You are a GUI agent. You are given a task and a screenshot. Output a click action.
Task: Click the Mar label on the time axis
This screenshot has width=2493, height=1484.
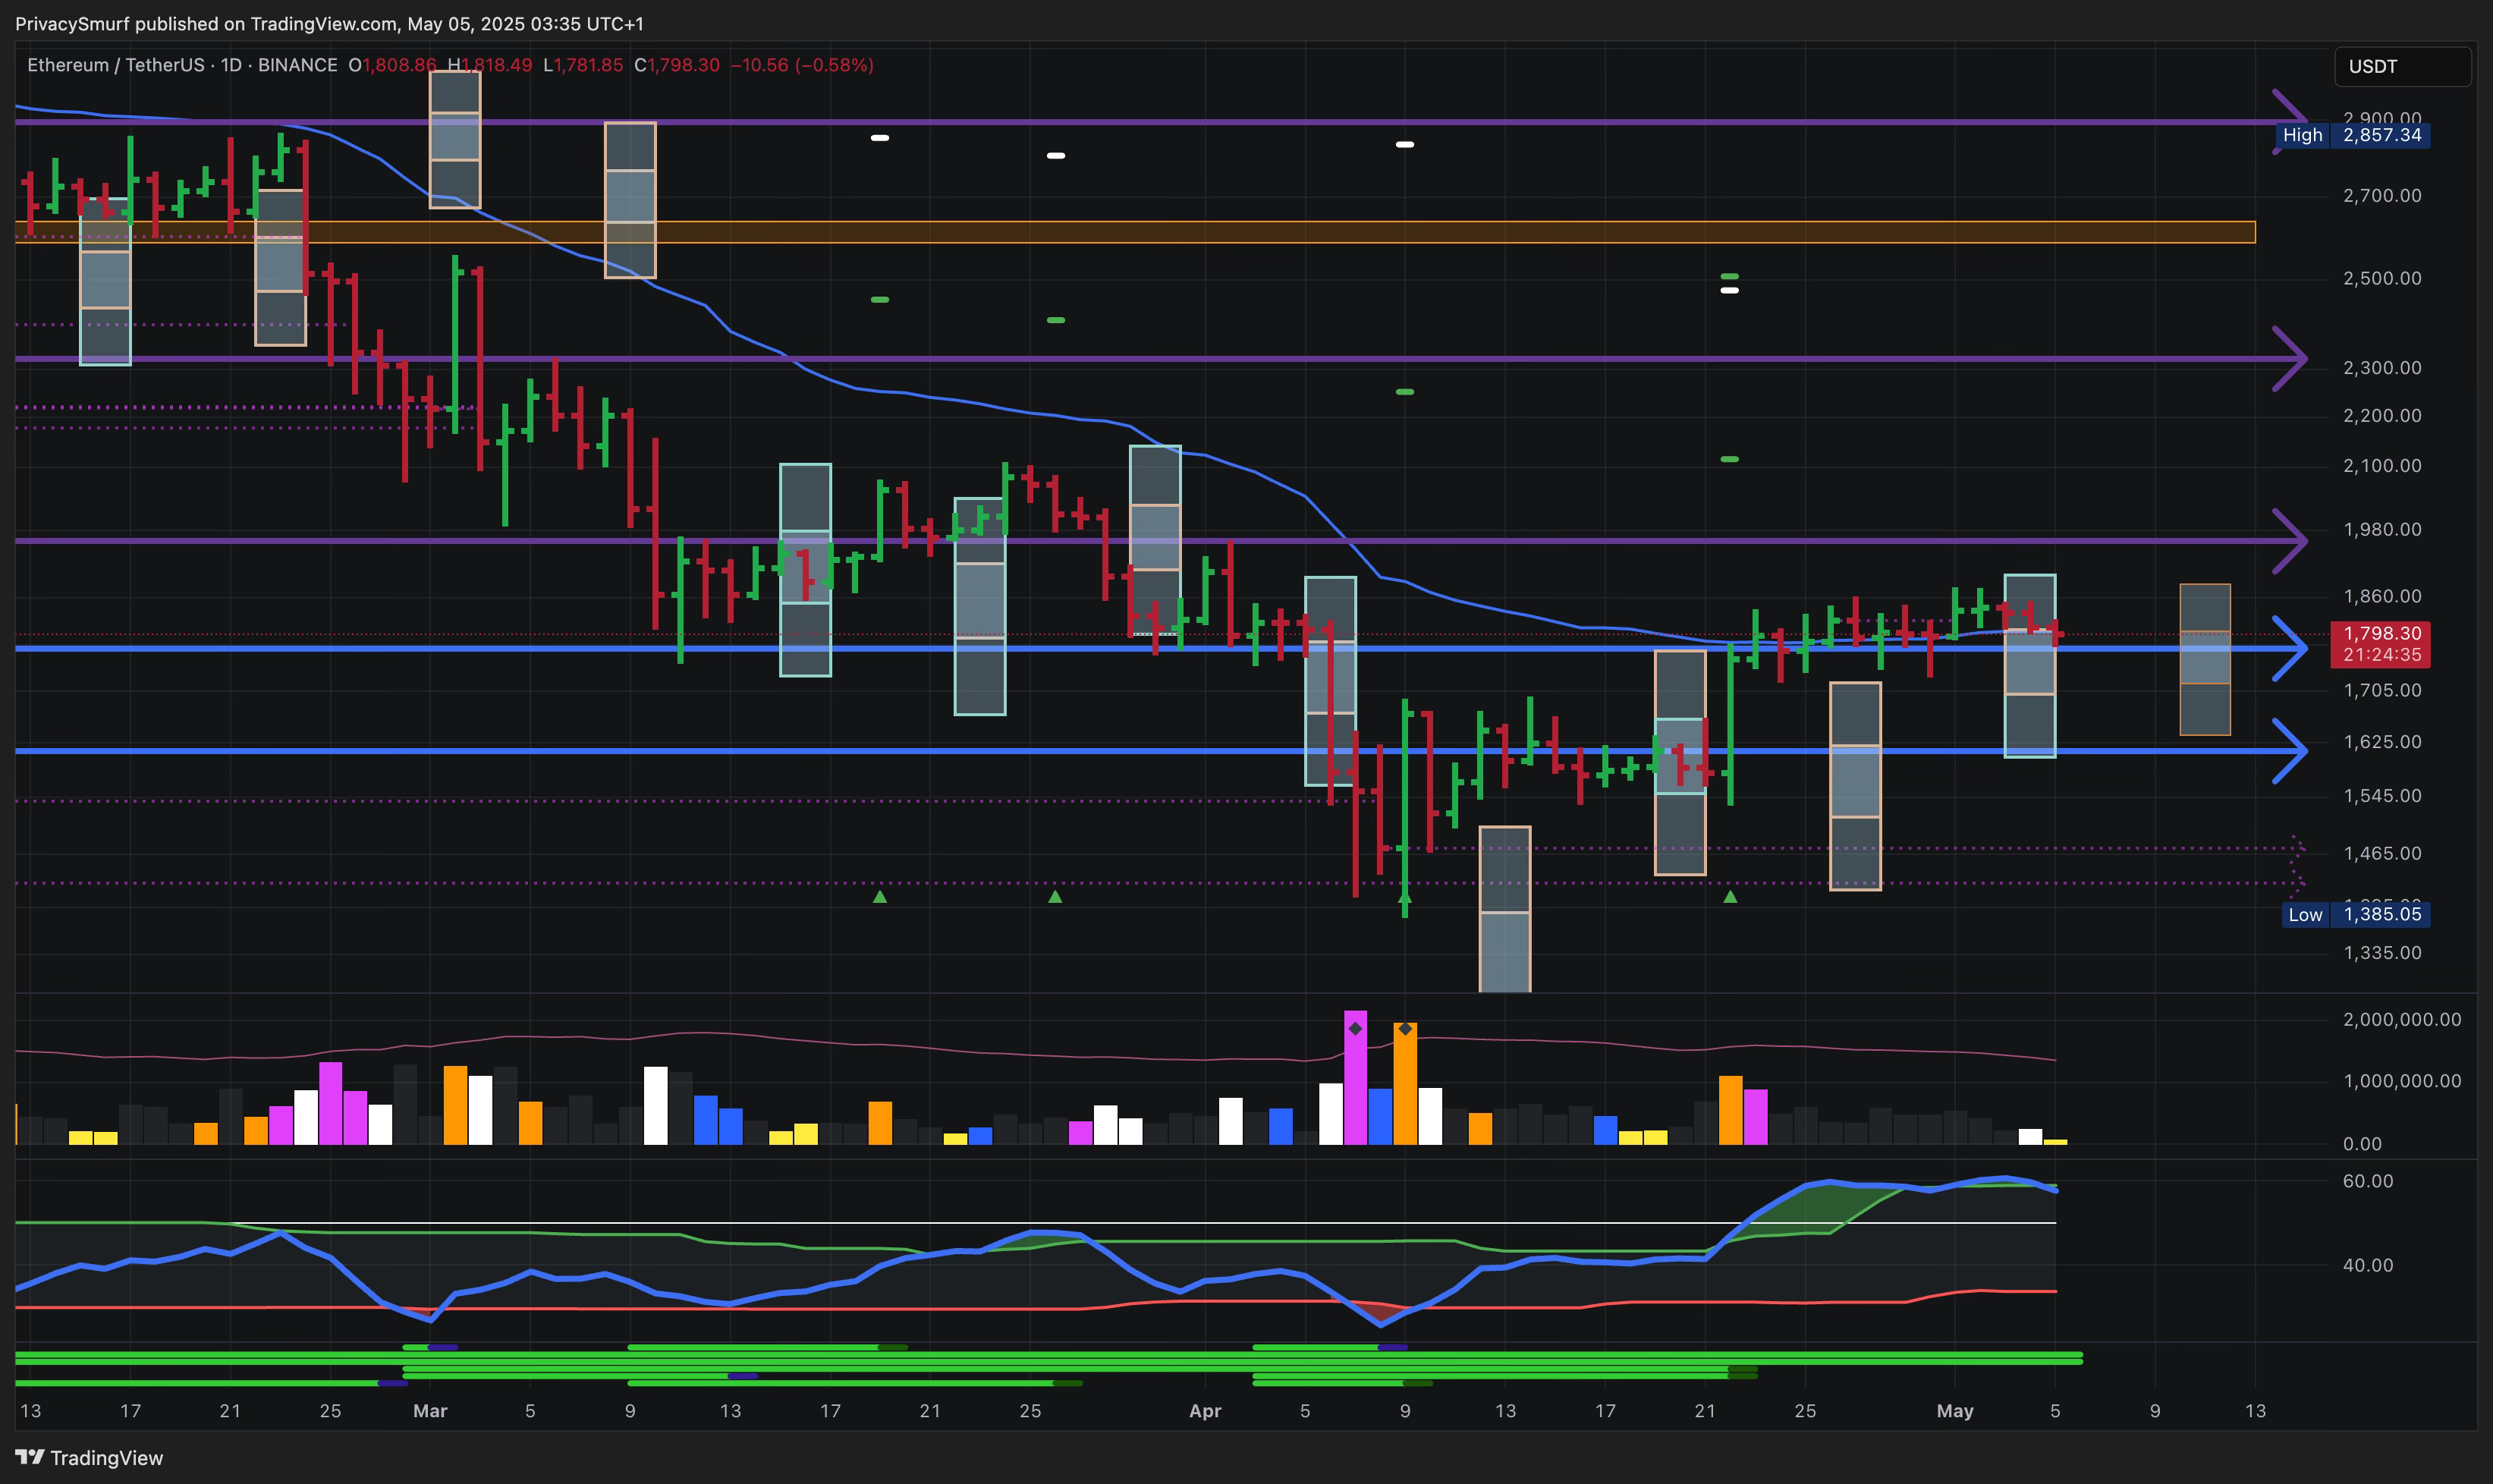pyautogui.click(x=430, y=1410)
